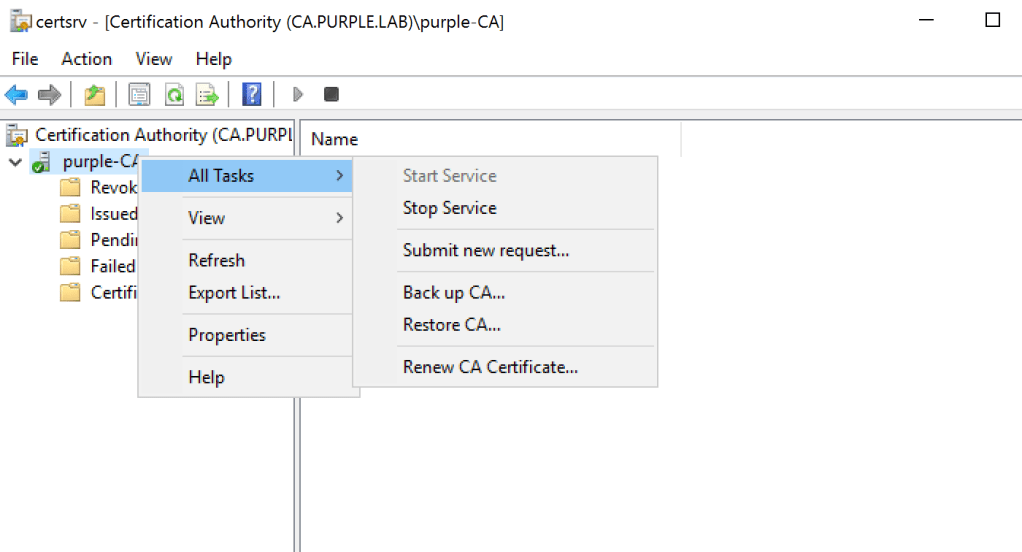Select Submit new request option

[486, 250]
